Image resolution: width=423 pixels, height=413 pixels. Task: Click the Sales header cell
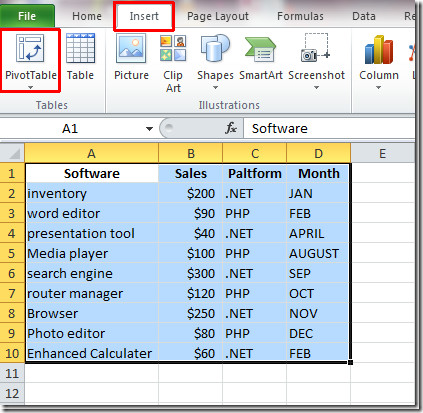coord(191,173)
